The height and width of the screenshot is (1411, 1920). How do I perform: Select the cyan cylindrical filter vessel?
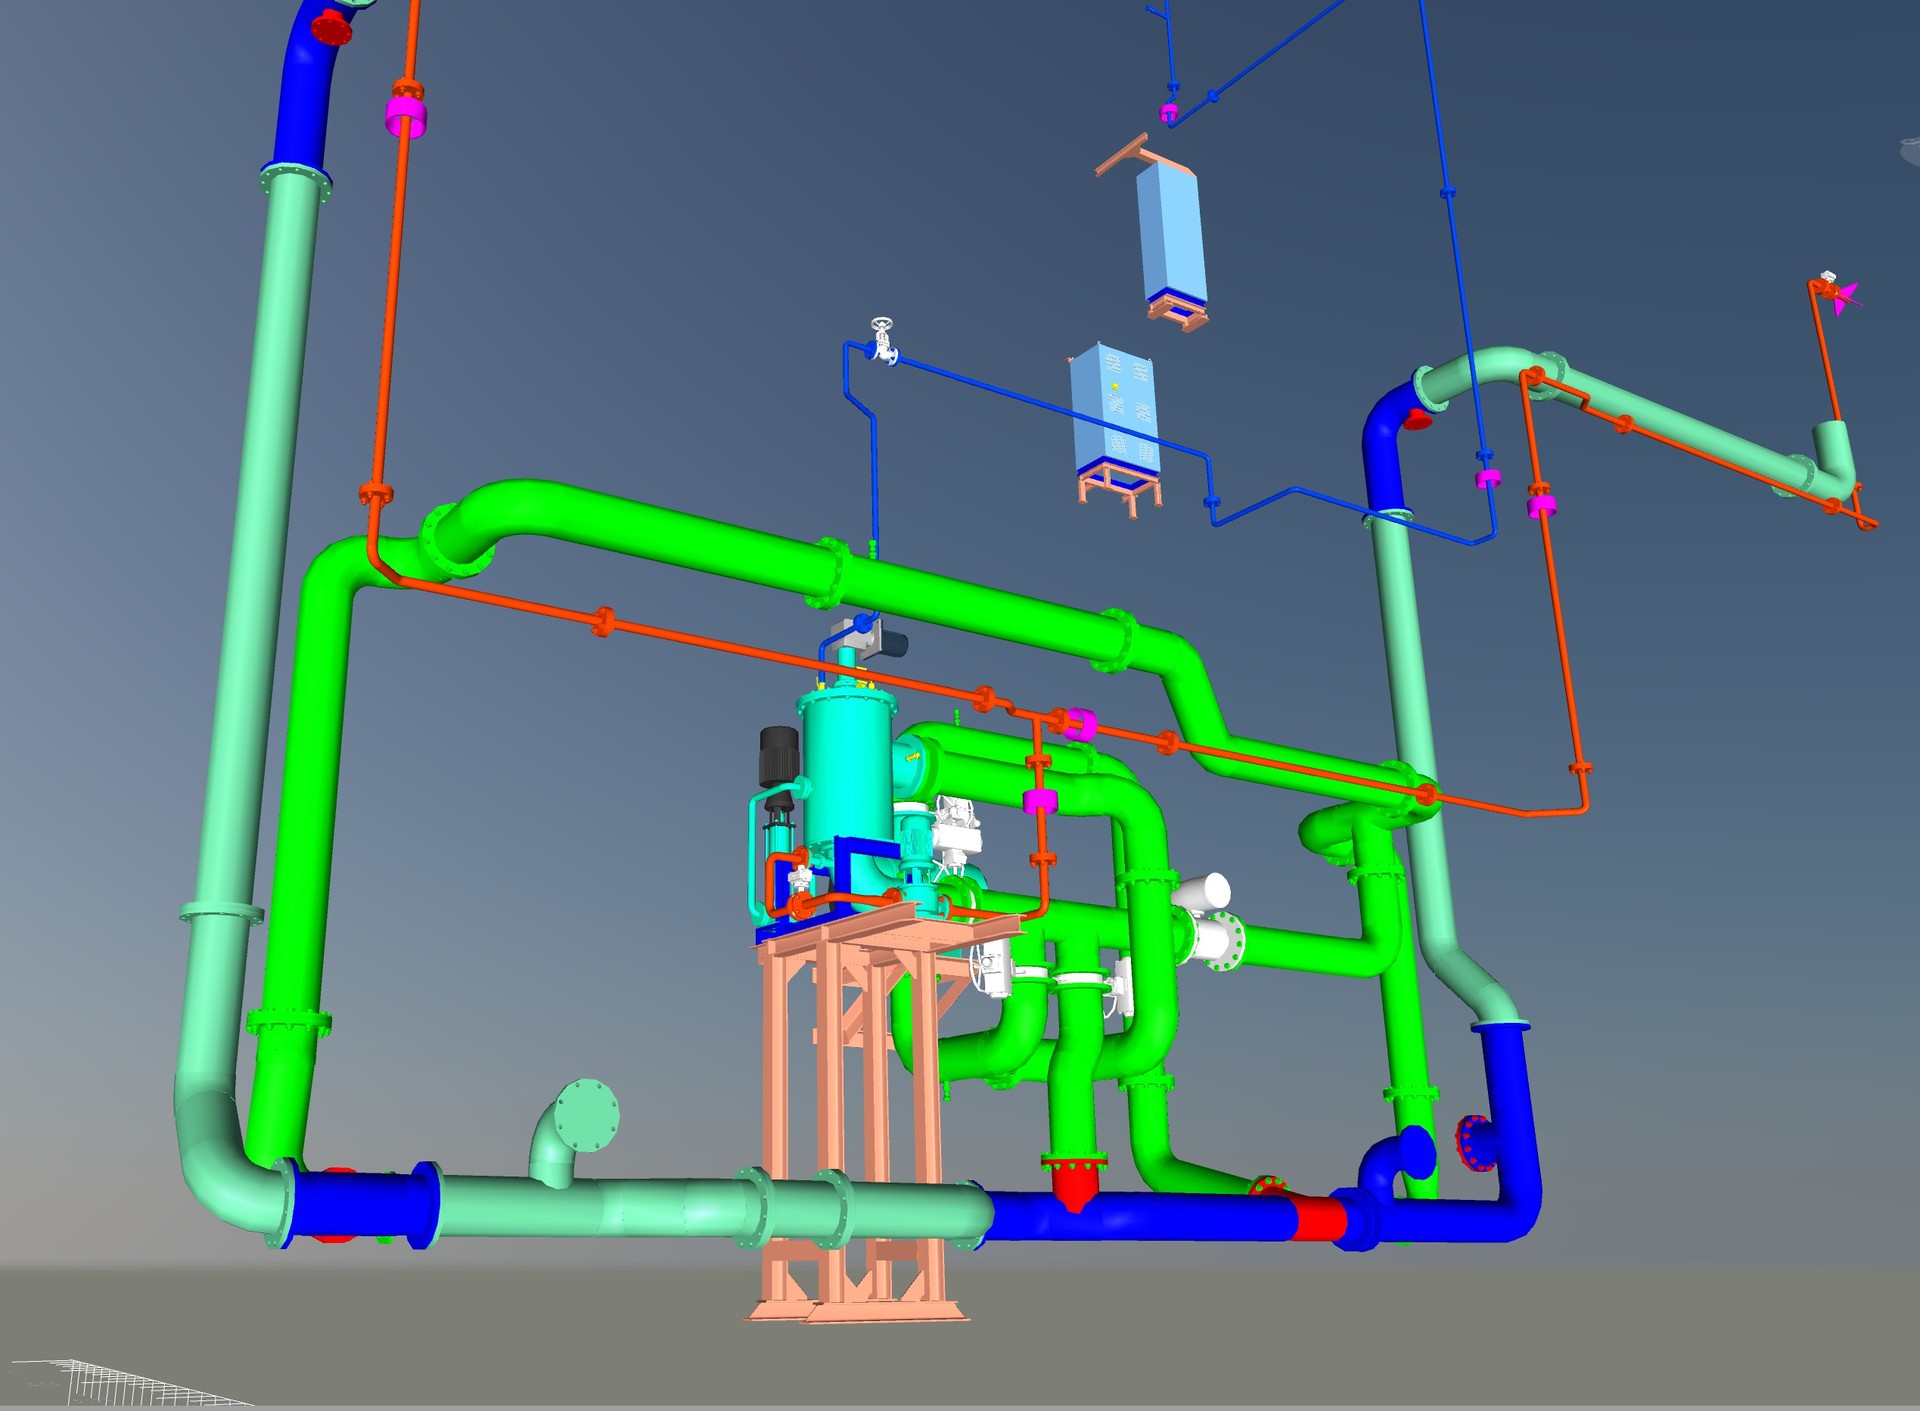tap(846, 770)
